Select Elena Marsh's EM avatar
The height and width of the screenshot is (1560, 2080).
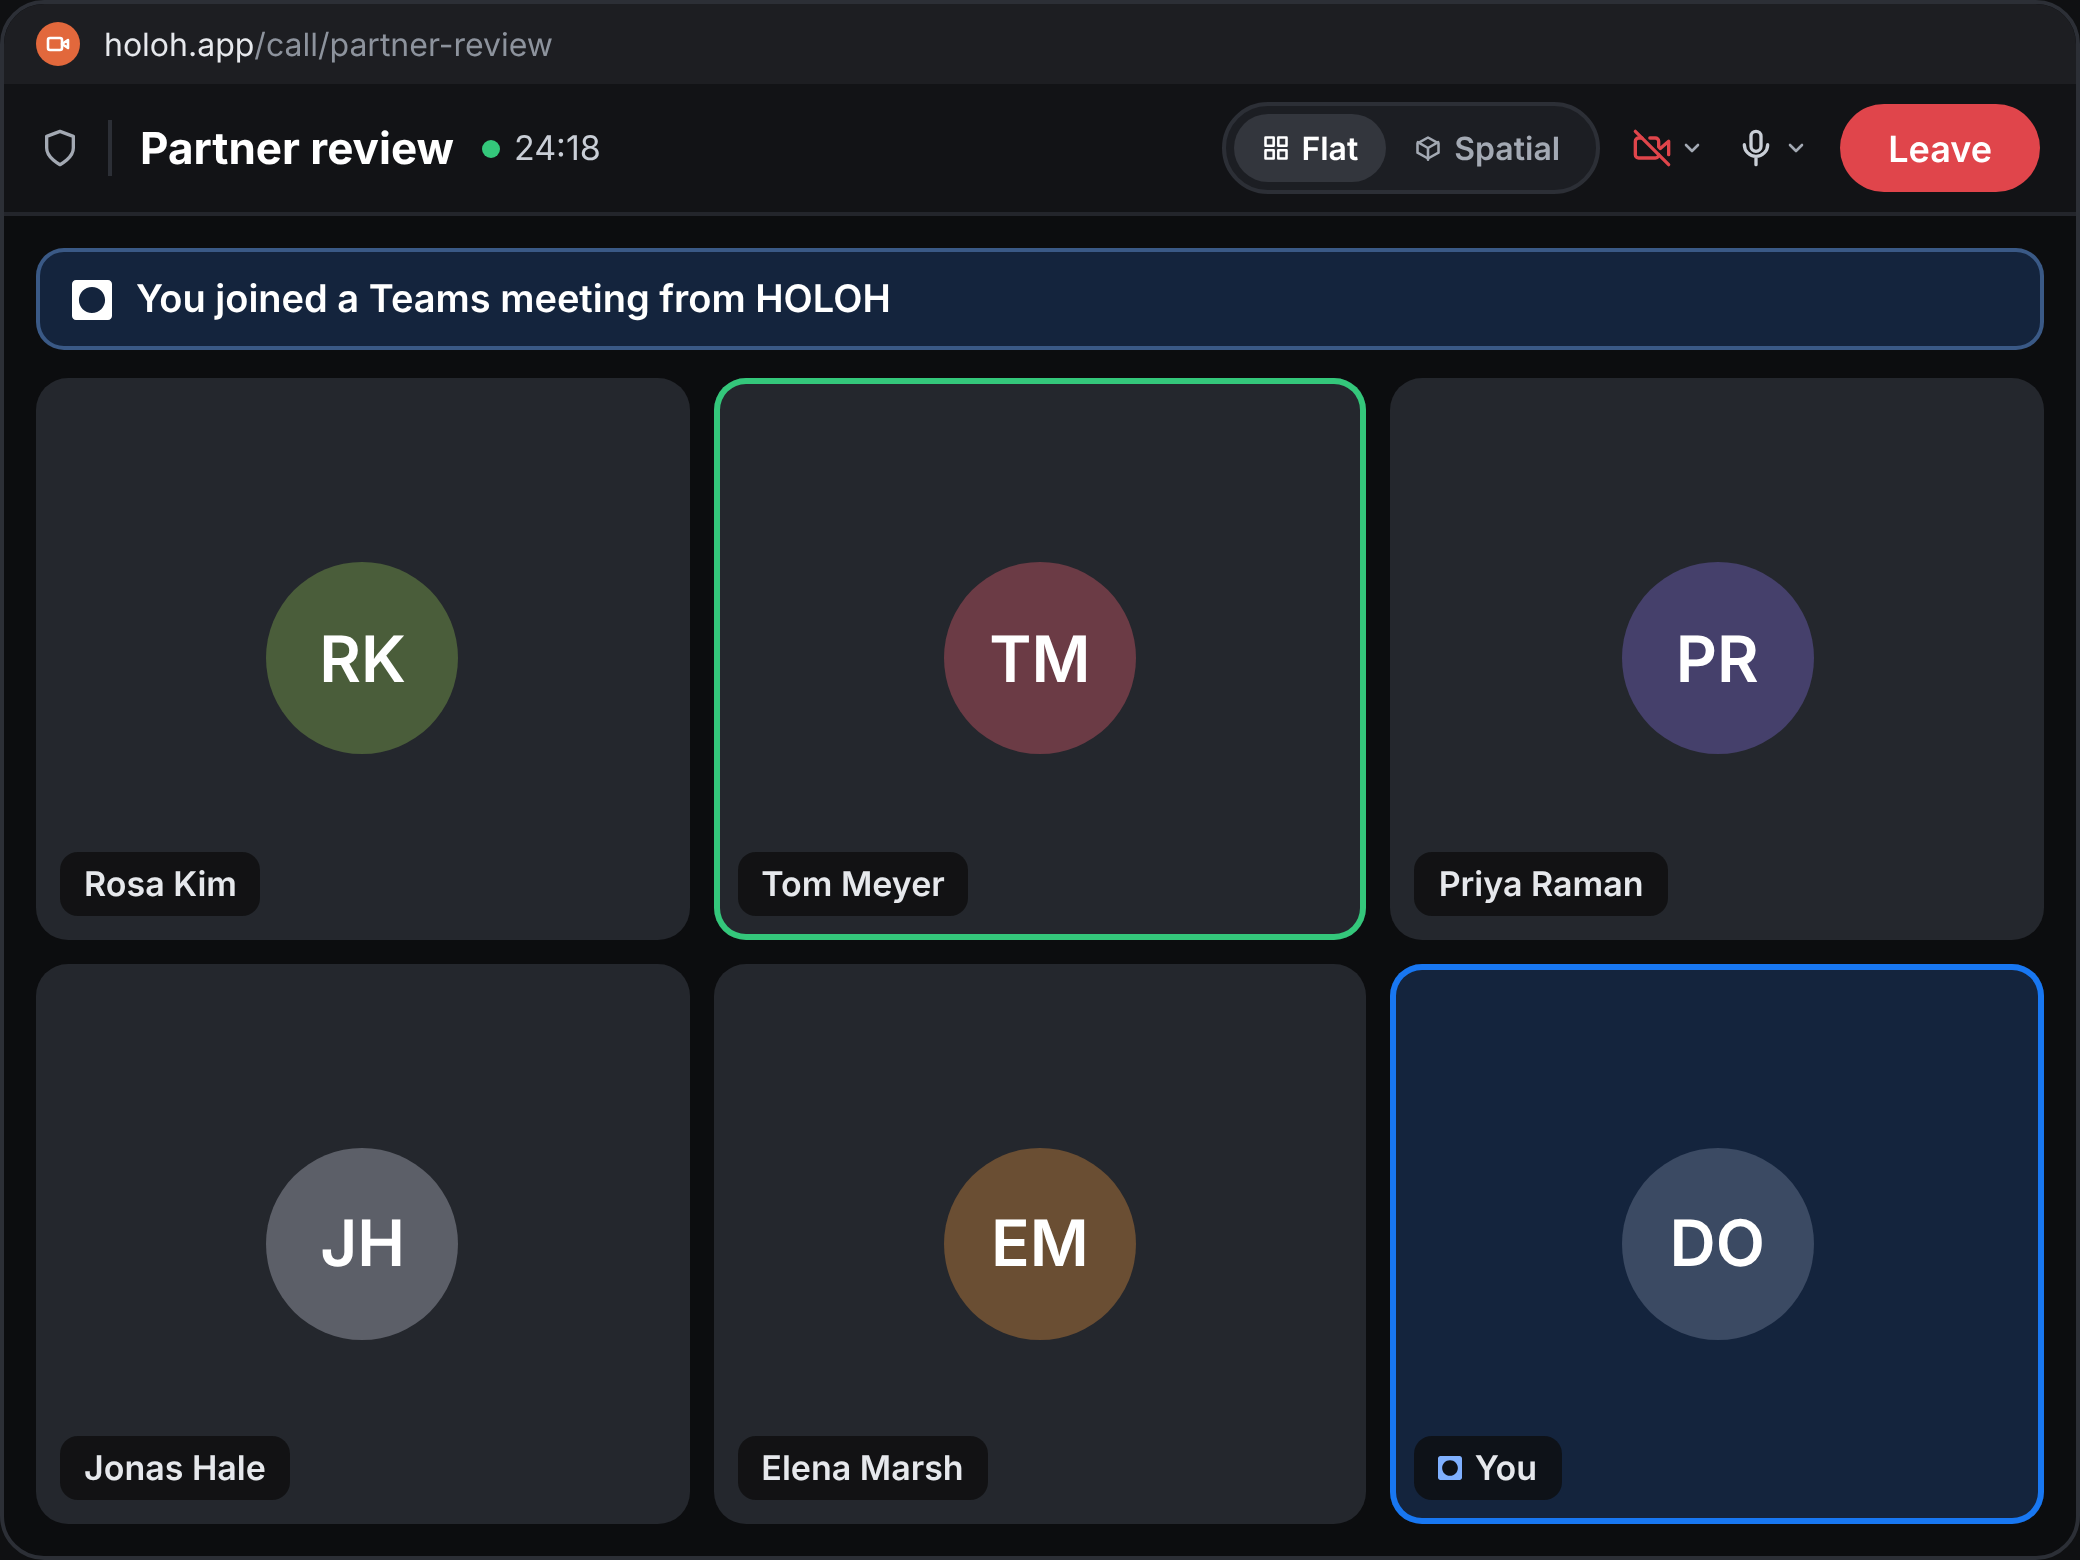click(x=1040, y=1243)
